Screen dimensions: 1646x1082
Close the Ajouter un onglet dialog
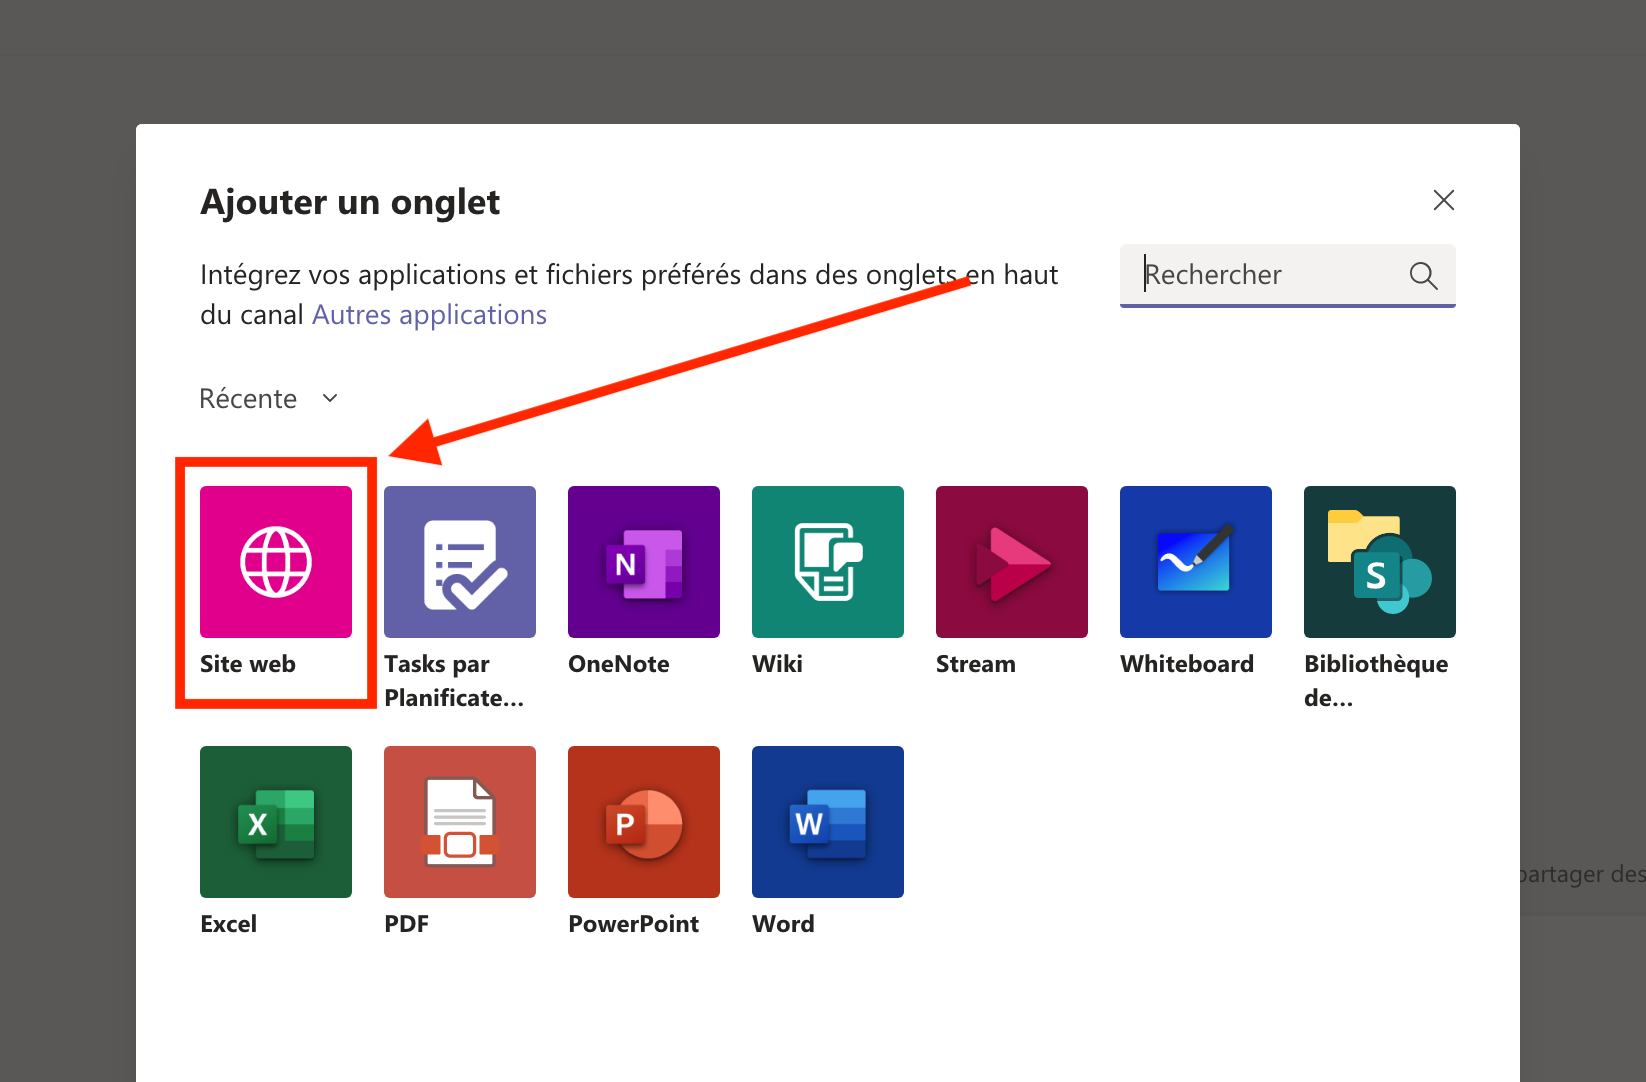(1443, 200)
